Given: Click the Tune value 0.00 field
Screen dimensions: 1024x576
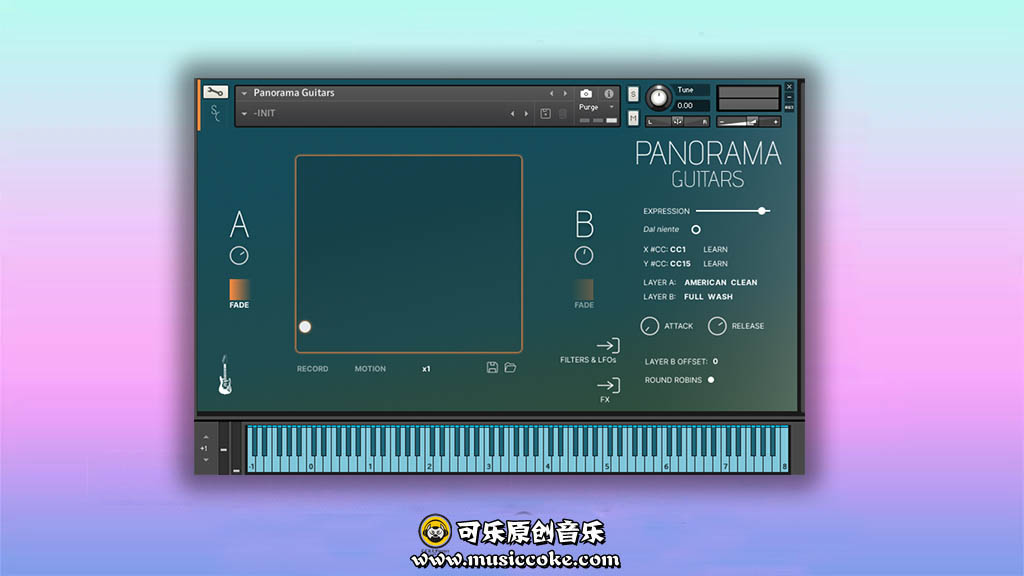Looking at the screenshot, I should [x=692, y=105].
